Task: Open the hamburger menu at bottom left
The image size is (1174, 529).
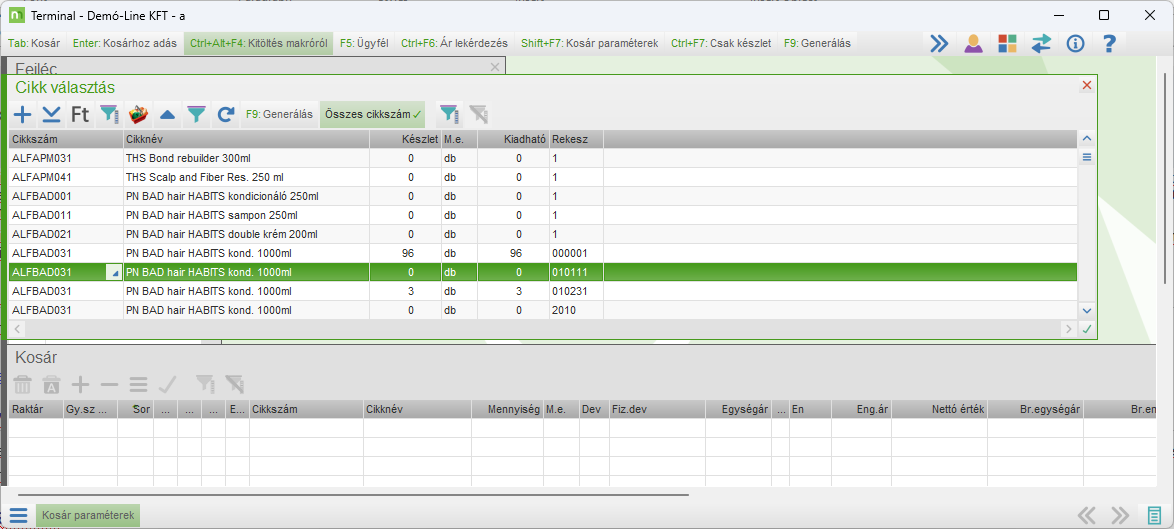Action: pyautogui.click(x=19, y=516)
